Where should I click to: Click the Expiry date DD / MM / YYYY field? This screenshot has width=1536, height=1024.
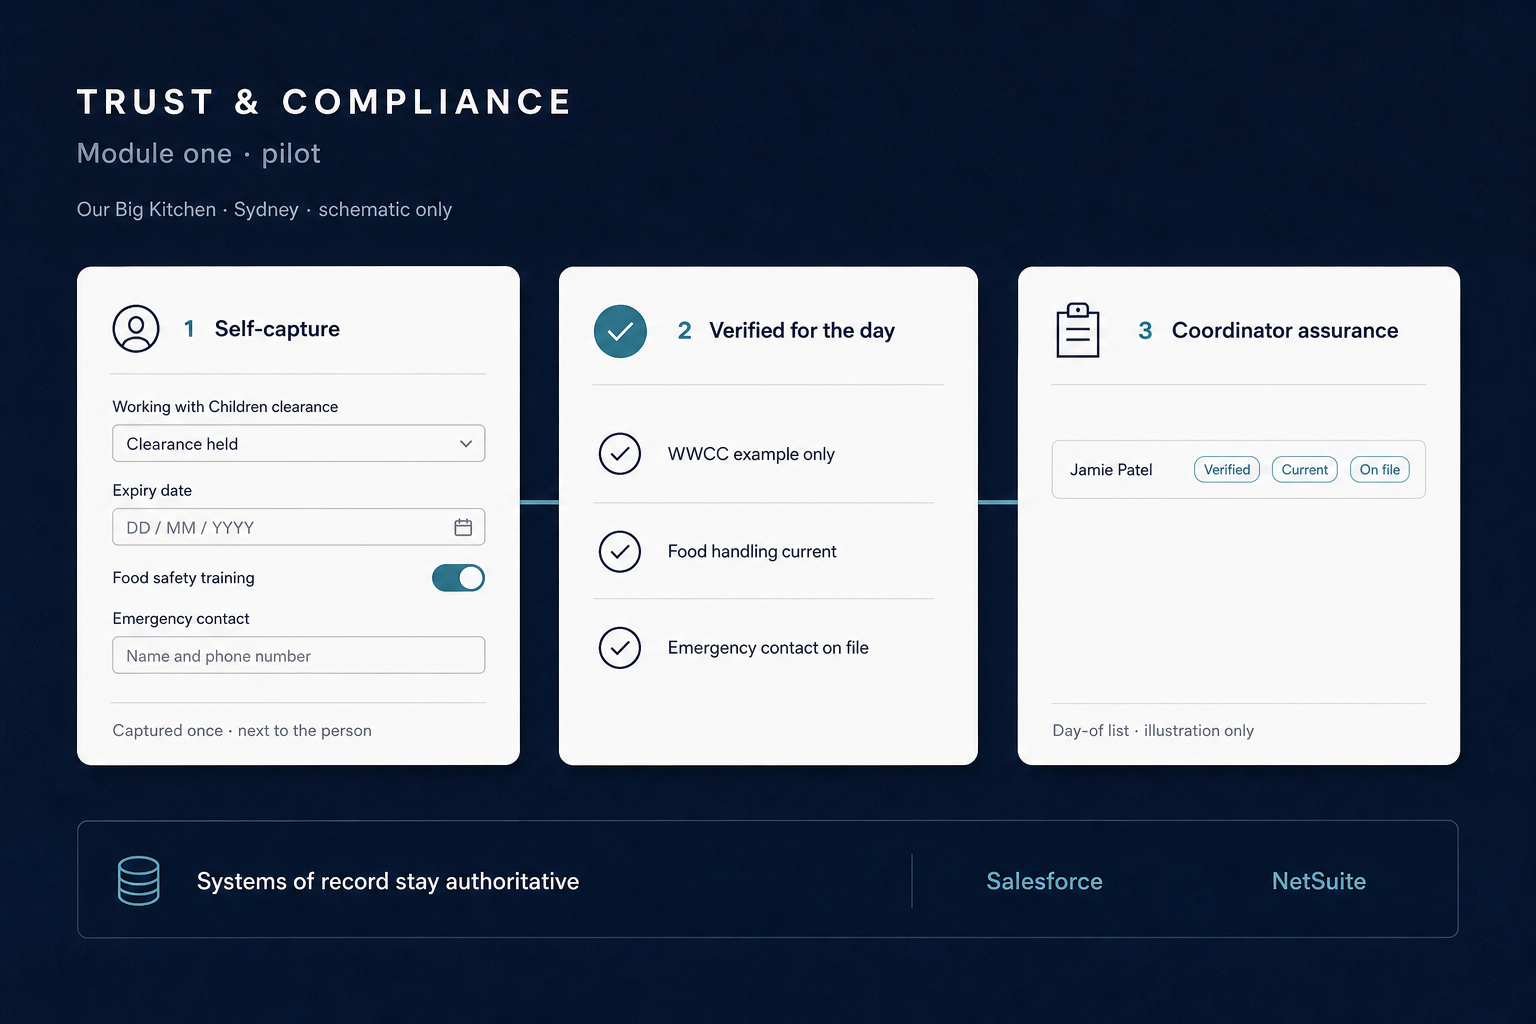pos(299,527)
